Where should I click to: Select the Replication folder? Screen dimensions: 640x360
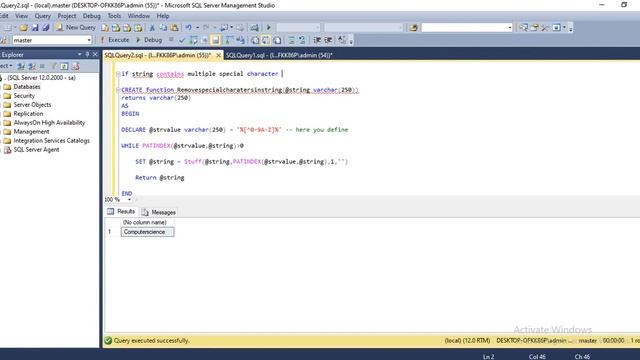point(28,113)
